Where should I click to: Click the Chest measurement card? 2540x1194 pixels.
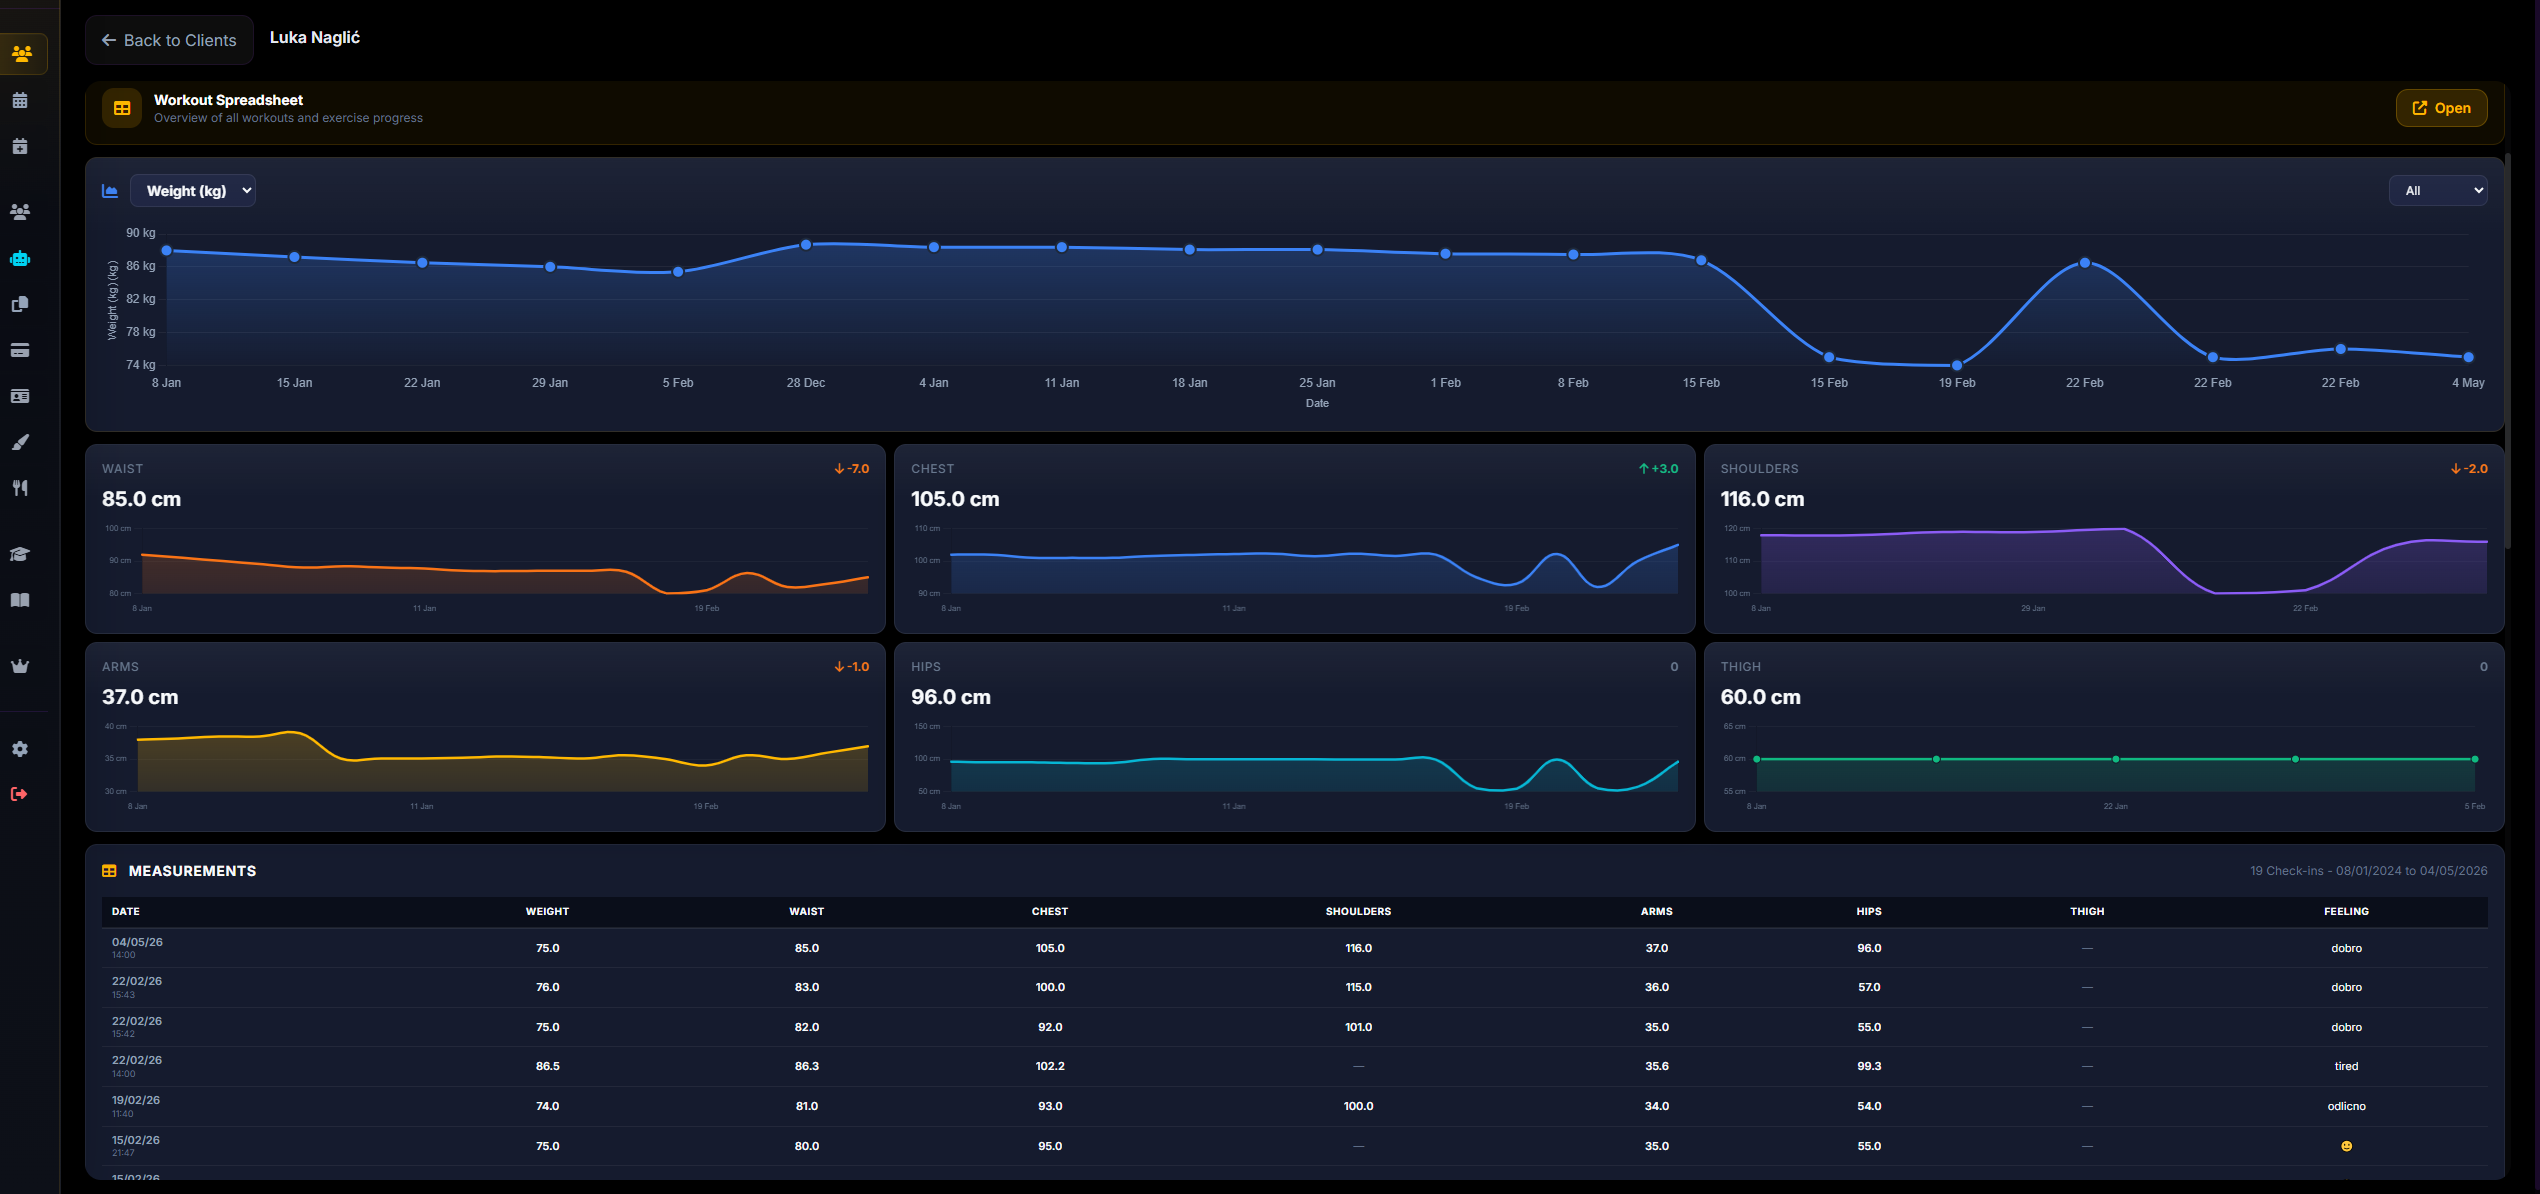[x=1294, y=539]
